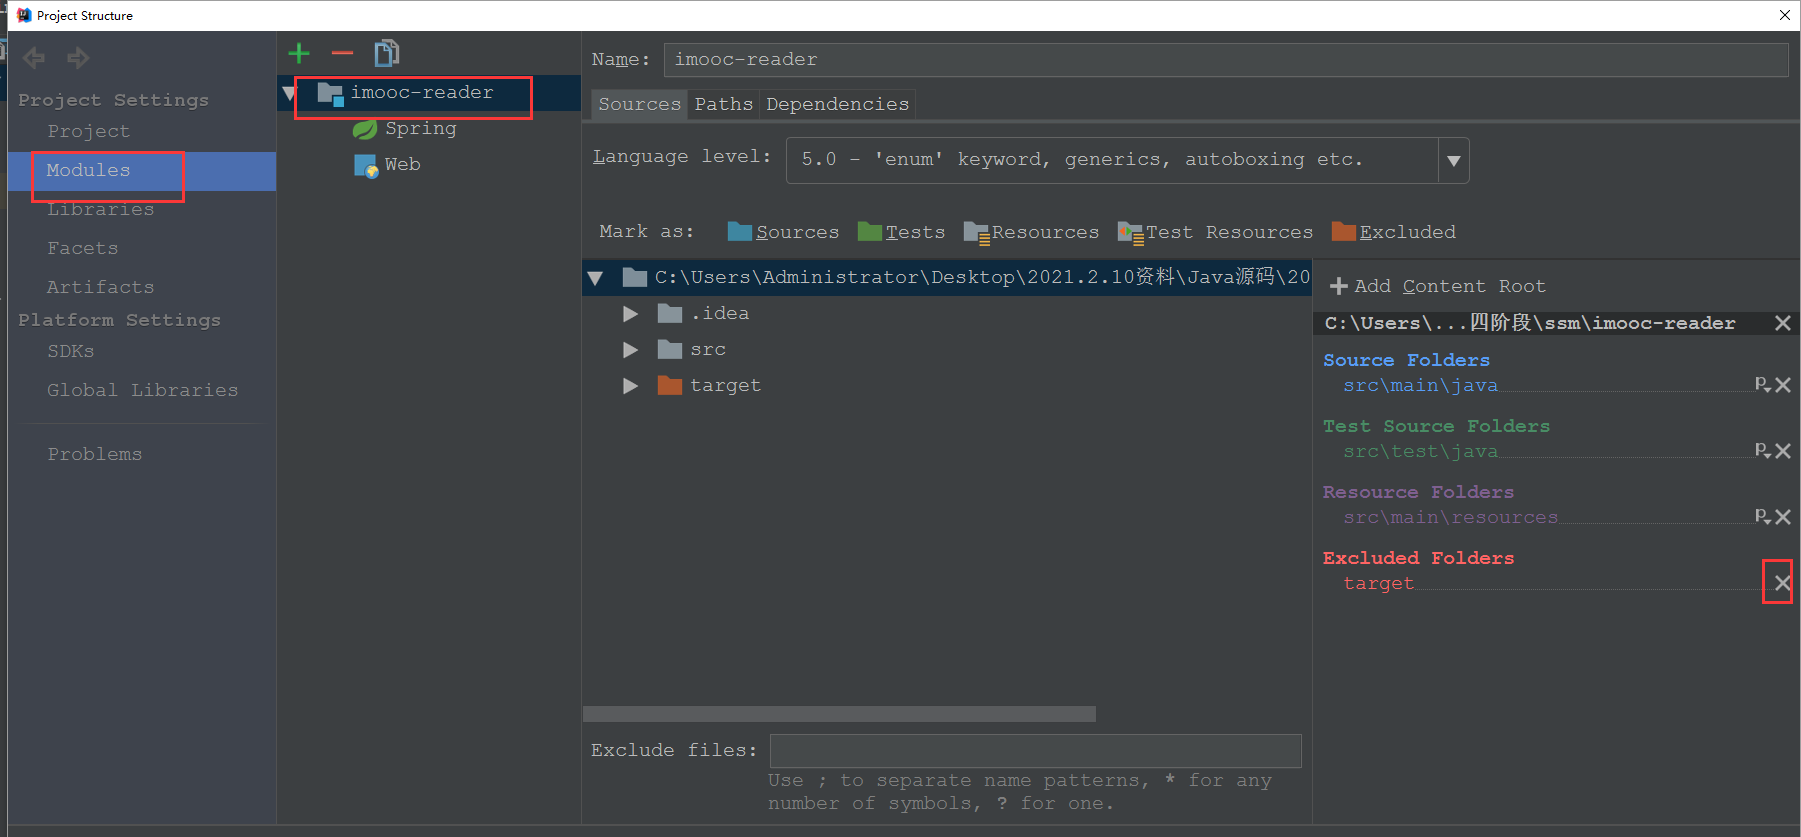Mark folder as Tests
The height and width of the screenshot is (837, 1801).
click(x=901, y=232)
